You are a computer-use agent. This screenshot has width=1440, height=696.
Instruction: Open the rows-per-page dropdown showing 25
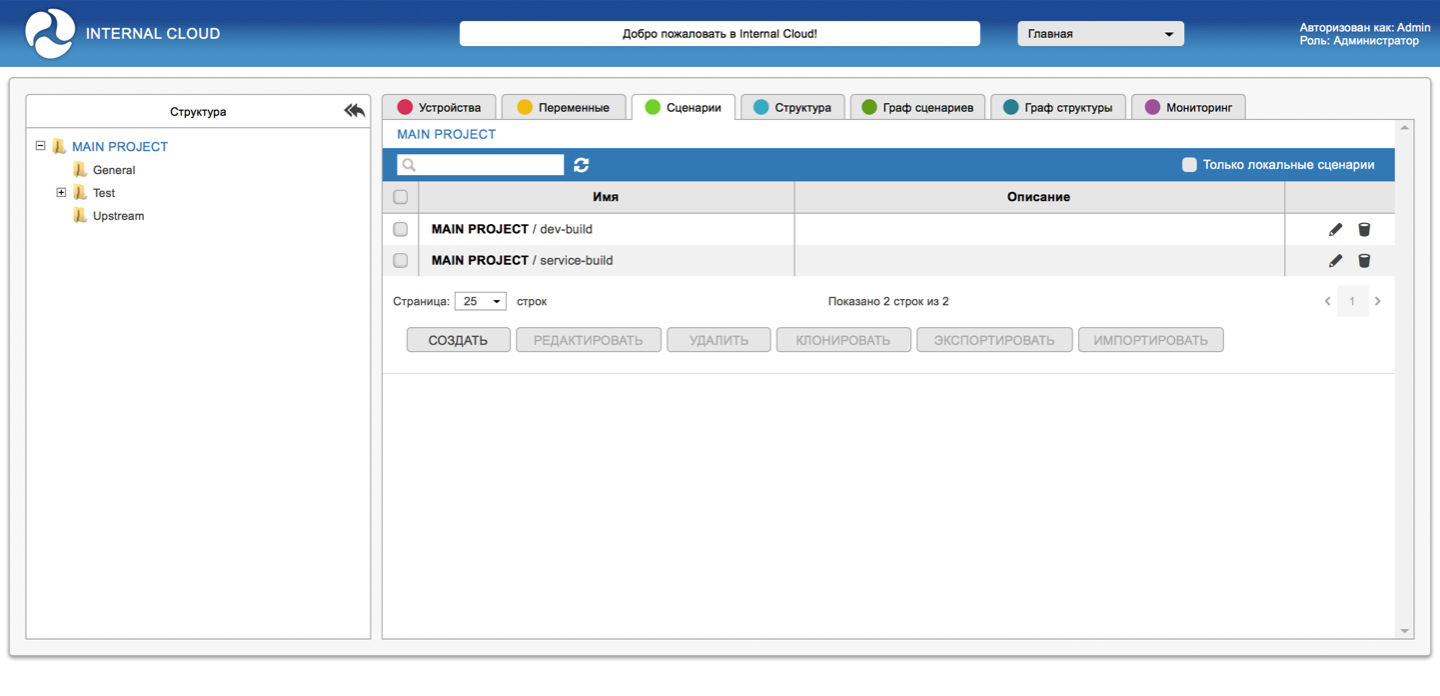(x=480, y=301)
